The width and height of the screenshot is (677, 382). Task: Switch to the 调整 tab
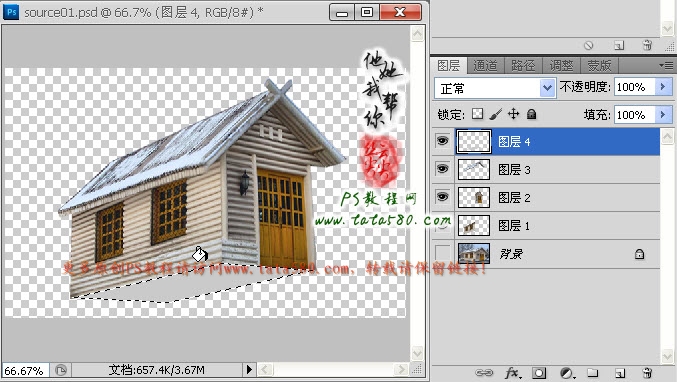pyautogui.click(x=561, y=66)
